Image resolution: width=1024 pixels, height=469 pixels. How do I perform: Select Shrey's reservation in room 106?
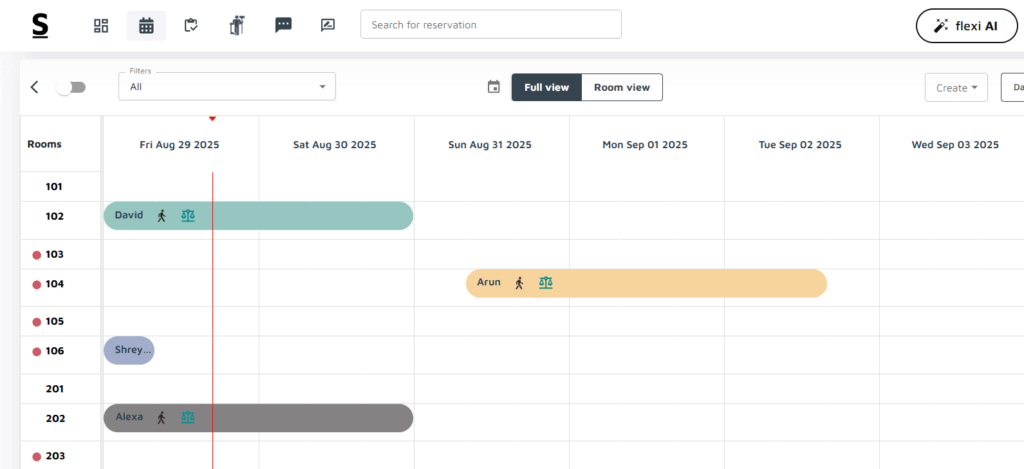pos(129,350)
